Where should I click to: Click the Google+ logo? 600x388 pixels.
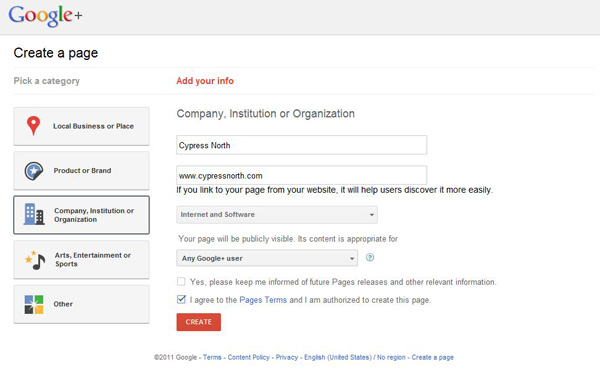[45, 16]
